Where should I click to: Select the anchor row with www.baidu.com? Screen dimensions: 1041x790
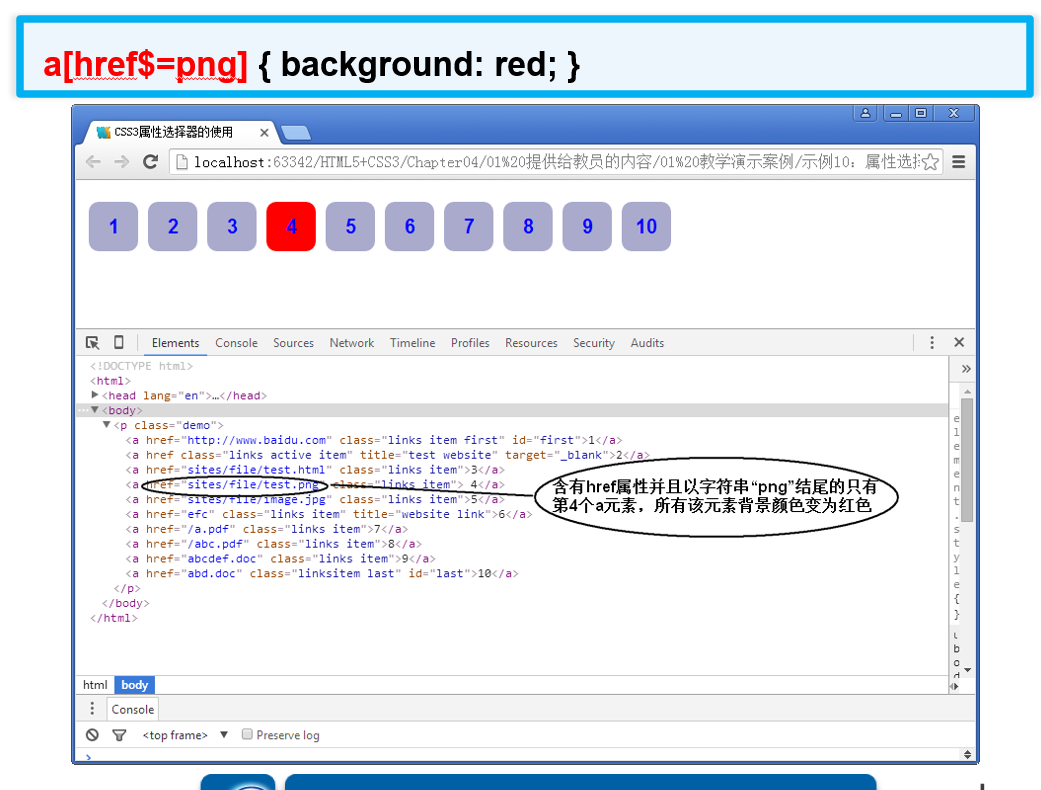click(374, 440)
